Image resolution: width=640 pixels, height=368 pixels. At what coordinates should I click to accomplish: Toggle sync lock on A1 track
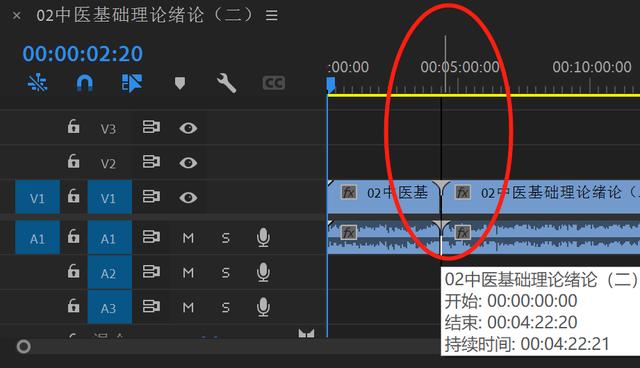[151, 237]
